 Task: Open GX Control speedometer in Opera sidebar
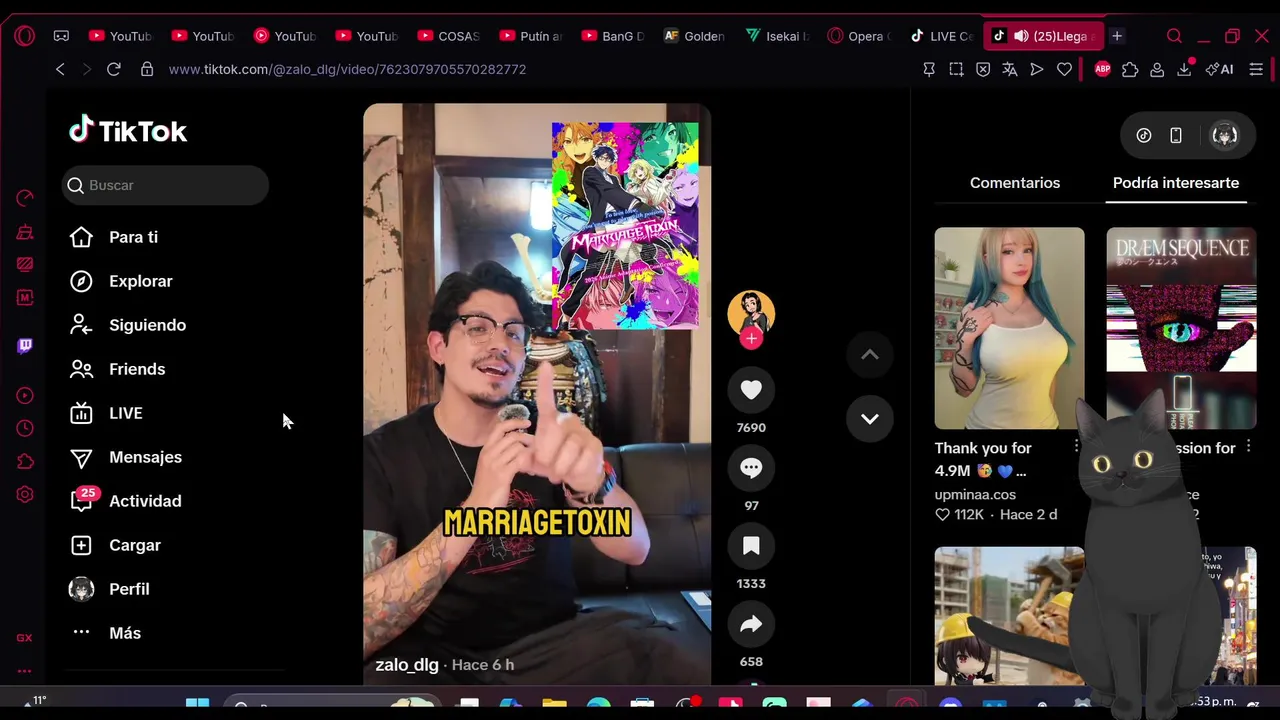pyautogui.click(x=25, y=198)
